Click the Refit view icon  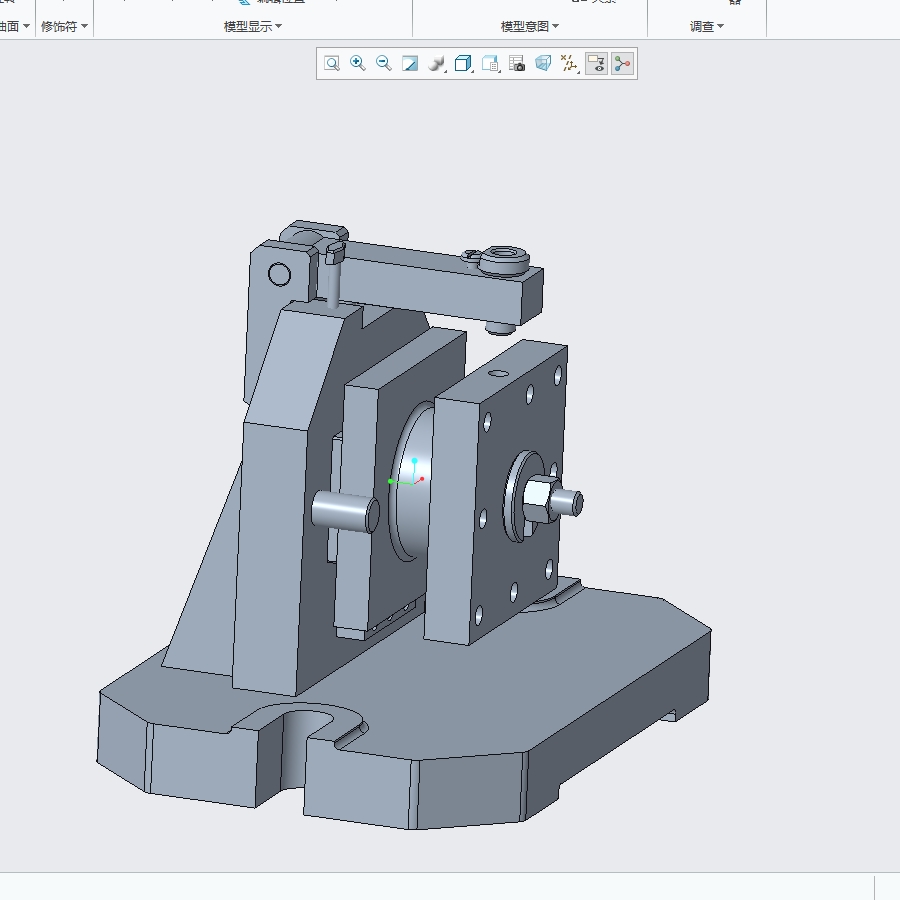[x=332, y=64]
